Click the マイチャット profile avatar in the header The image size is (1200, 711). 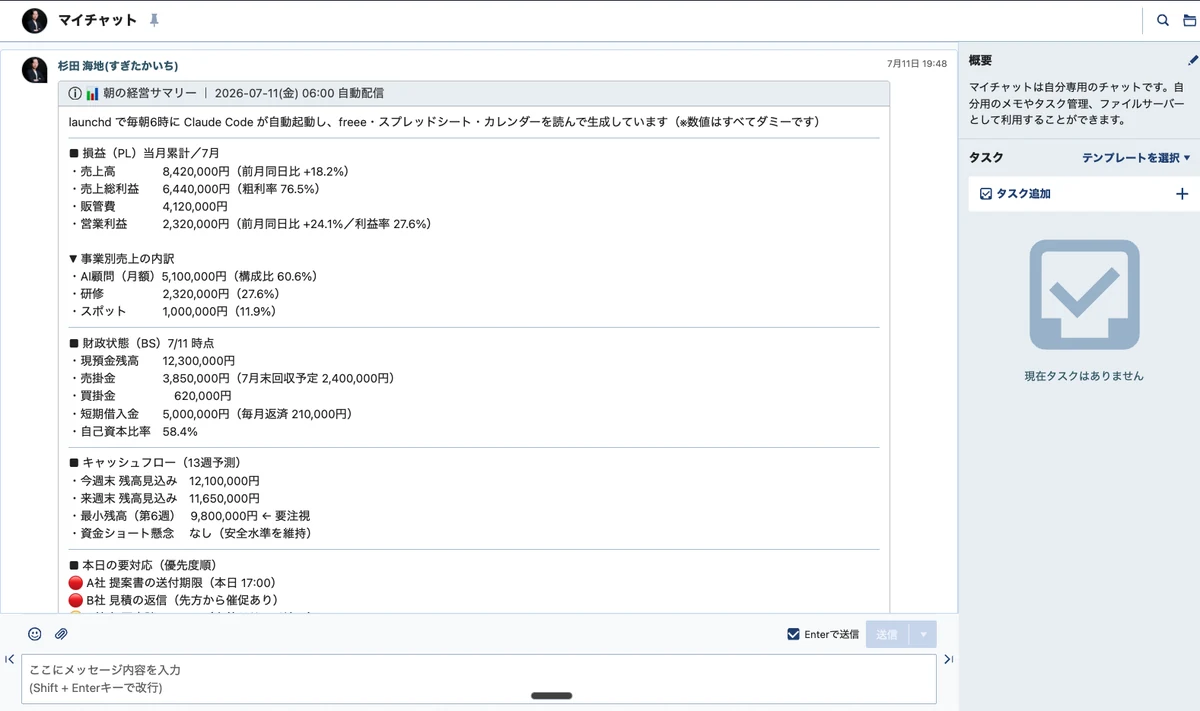pyautogui.click(x=34, y=20)
